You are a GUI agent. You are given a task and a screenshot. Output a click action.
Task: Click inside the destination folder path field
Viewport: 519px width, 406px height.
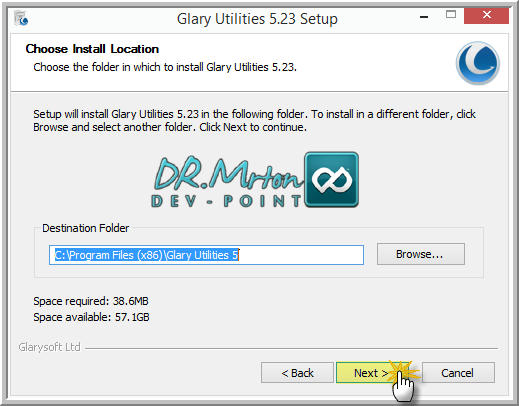coord(206,255)
